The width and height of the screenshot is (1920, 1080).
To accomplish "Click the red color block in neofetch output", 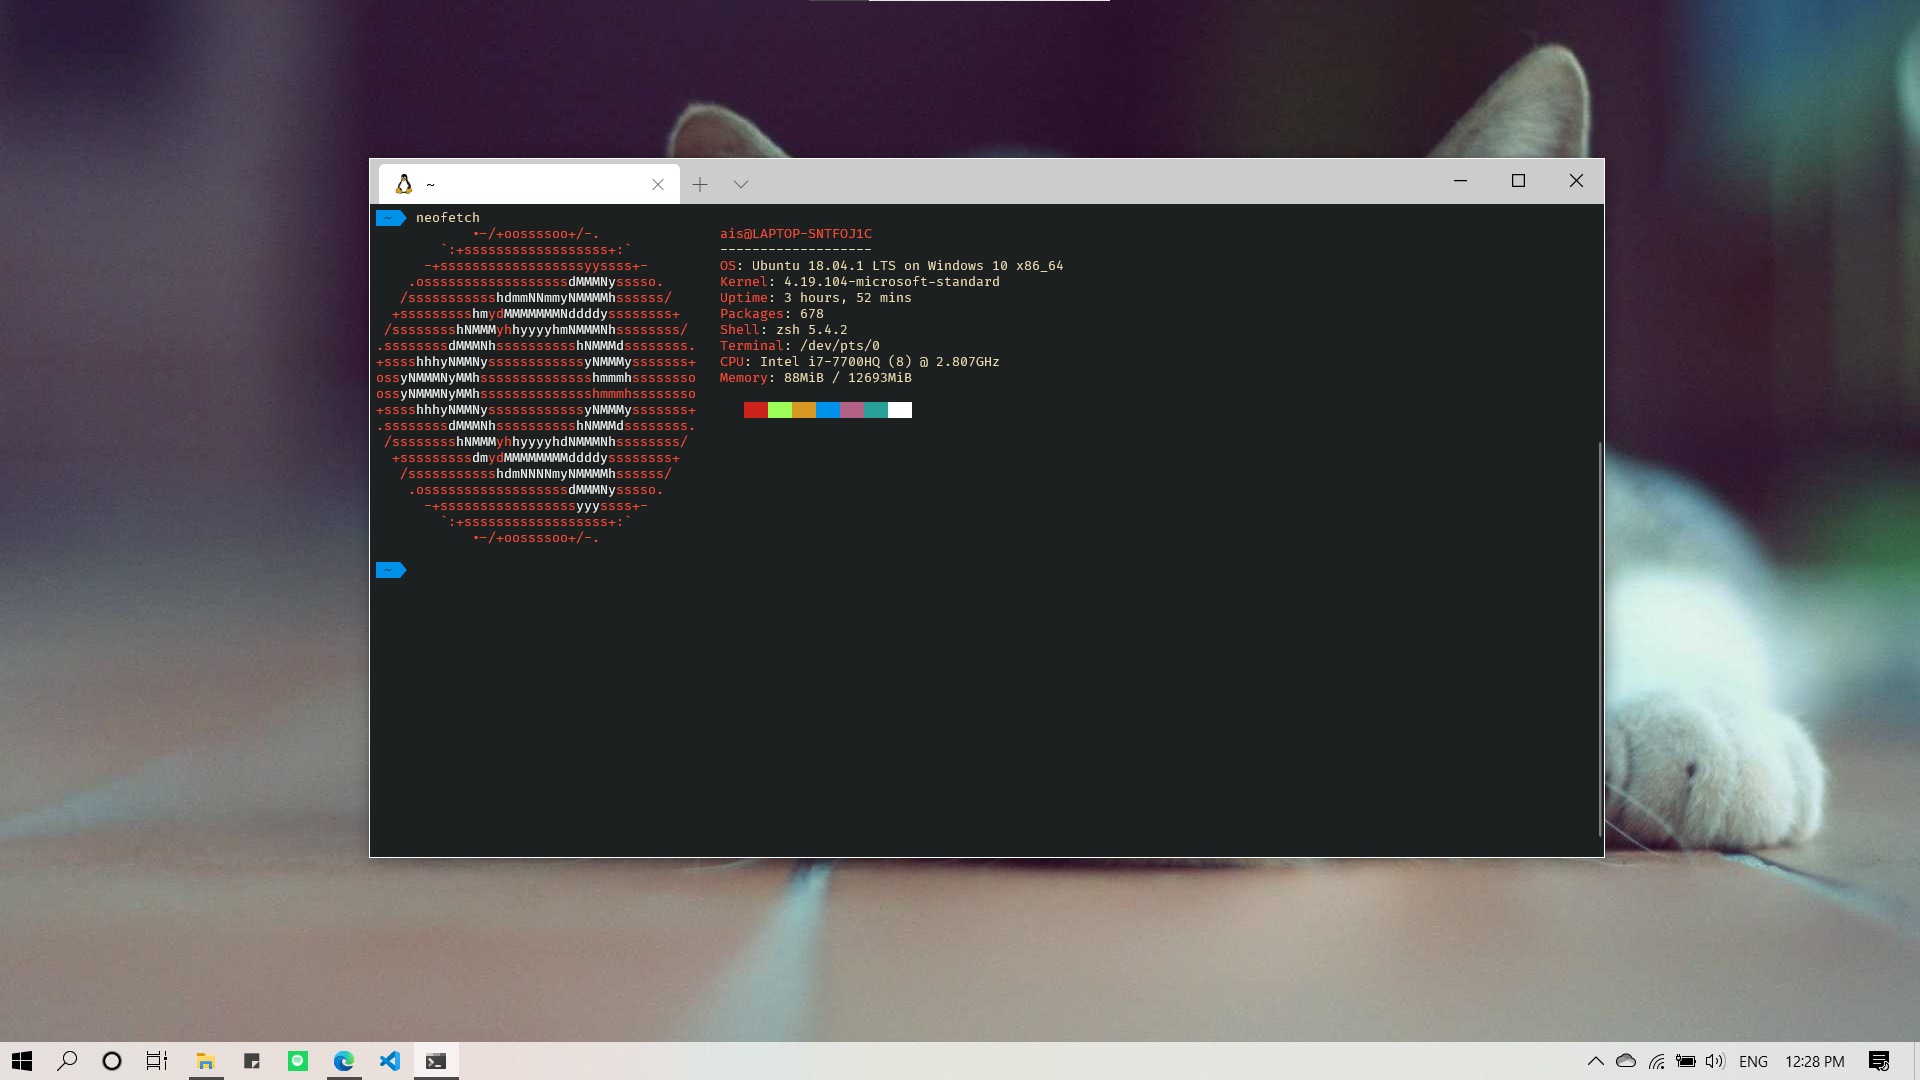I will (755, 410).
